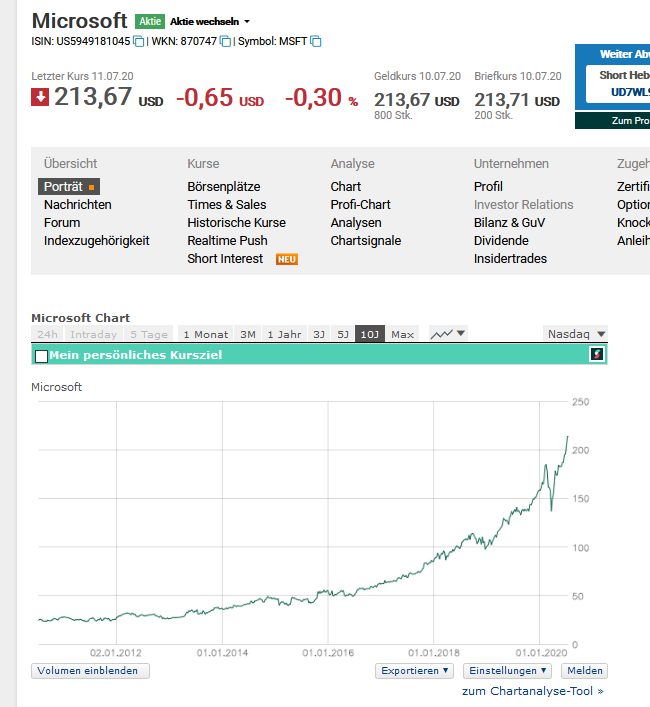Select the 3J chart range
Viewport: 650px width, 707px height.
[x=319, y=334]
